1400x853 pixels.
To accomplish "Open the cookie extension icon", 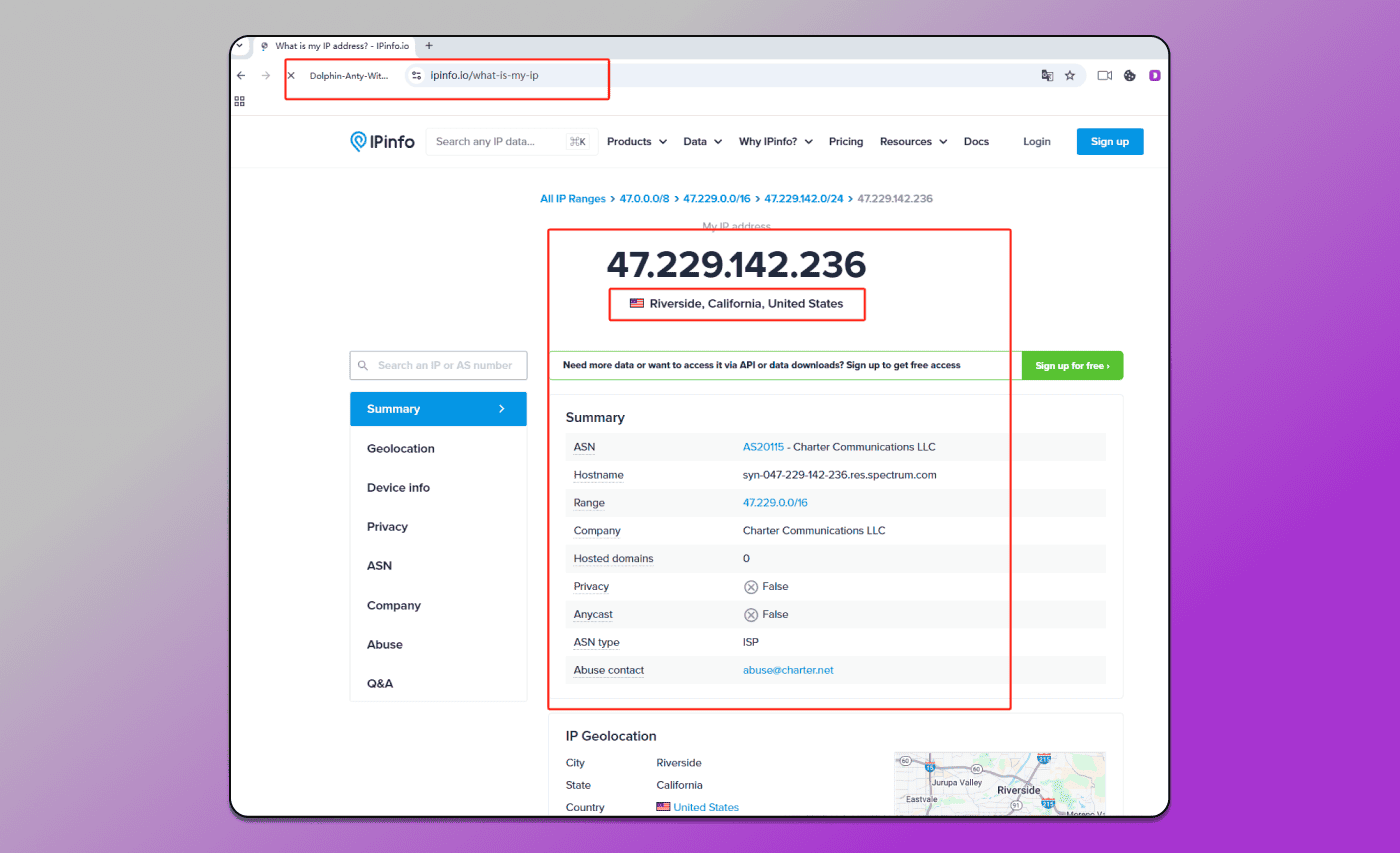I will 1130,75.
